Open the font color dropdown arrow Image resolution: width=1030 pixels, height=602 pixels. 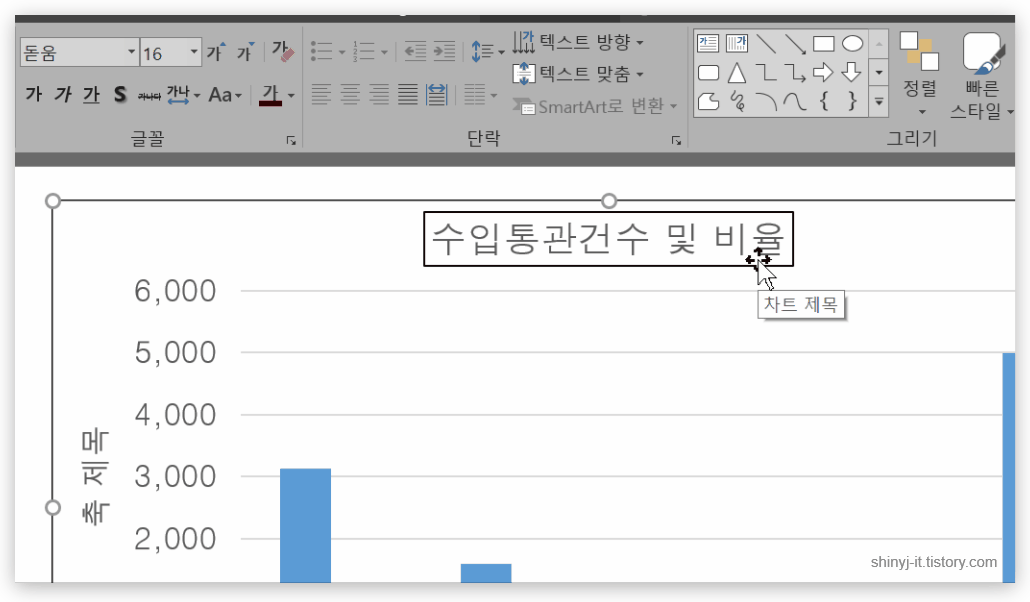(291, 96)
